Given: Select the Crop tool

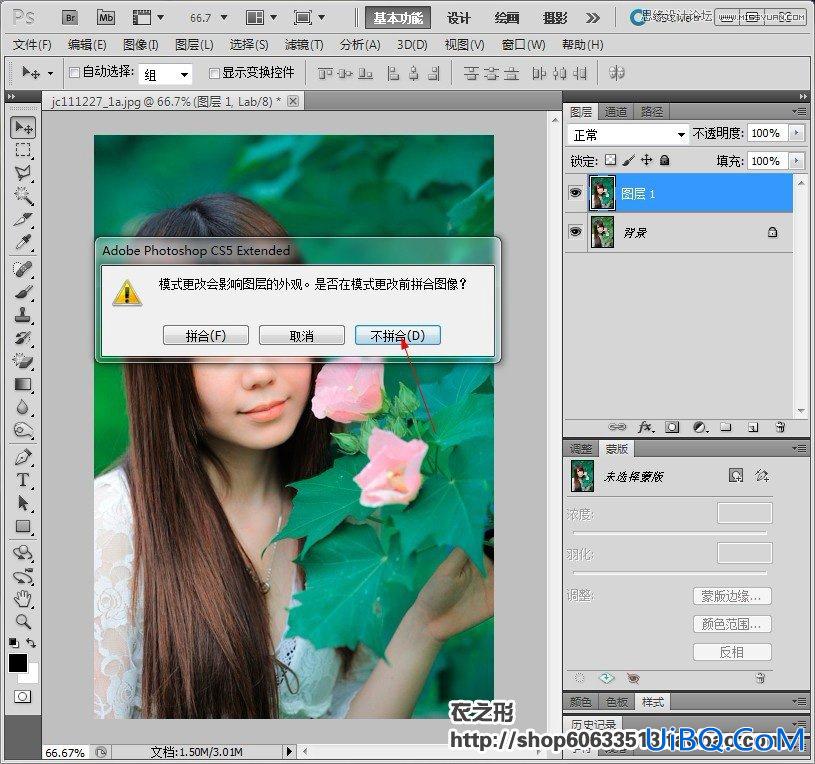Looking at the screenshot, I should point(23,219).
